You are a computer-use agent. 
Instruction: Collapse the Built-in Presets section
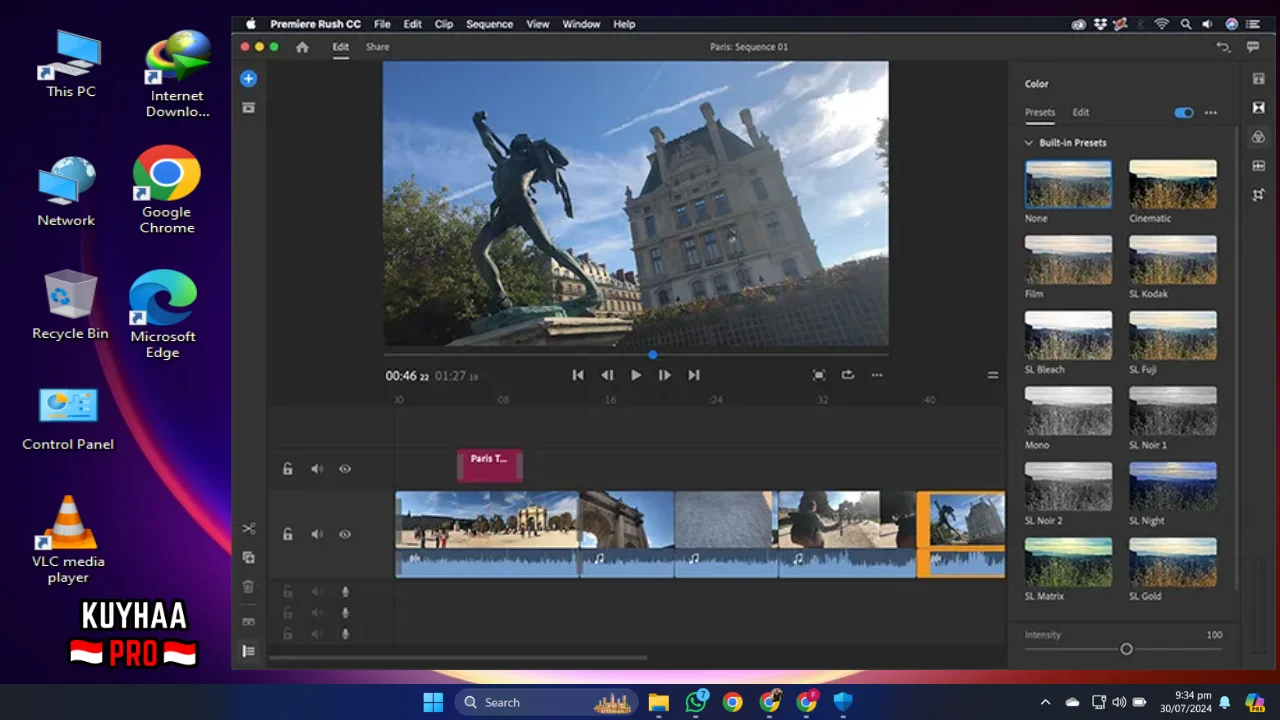[x=1028, y=143]
